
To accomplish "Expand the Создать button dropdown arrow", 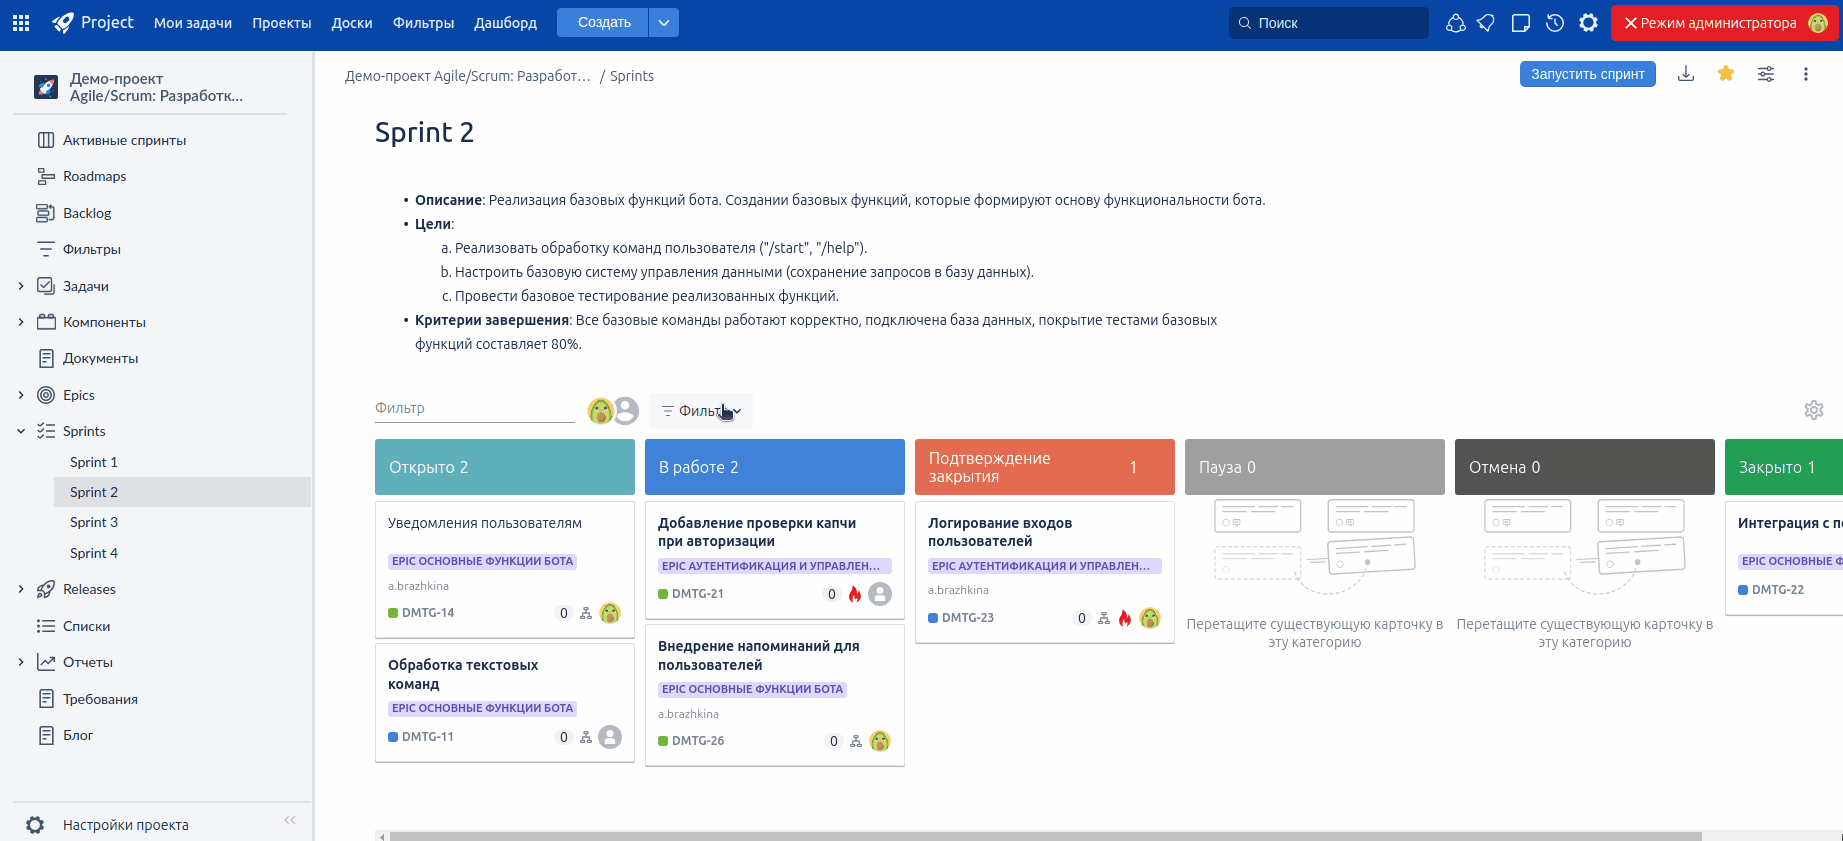I will (664, 23).
